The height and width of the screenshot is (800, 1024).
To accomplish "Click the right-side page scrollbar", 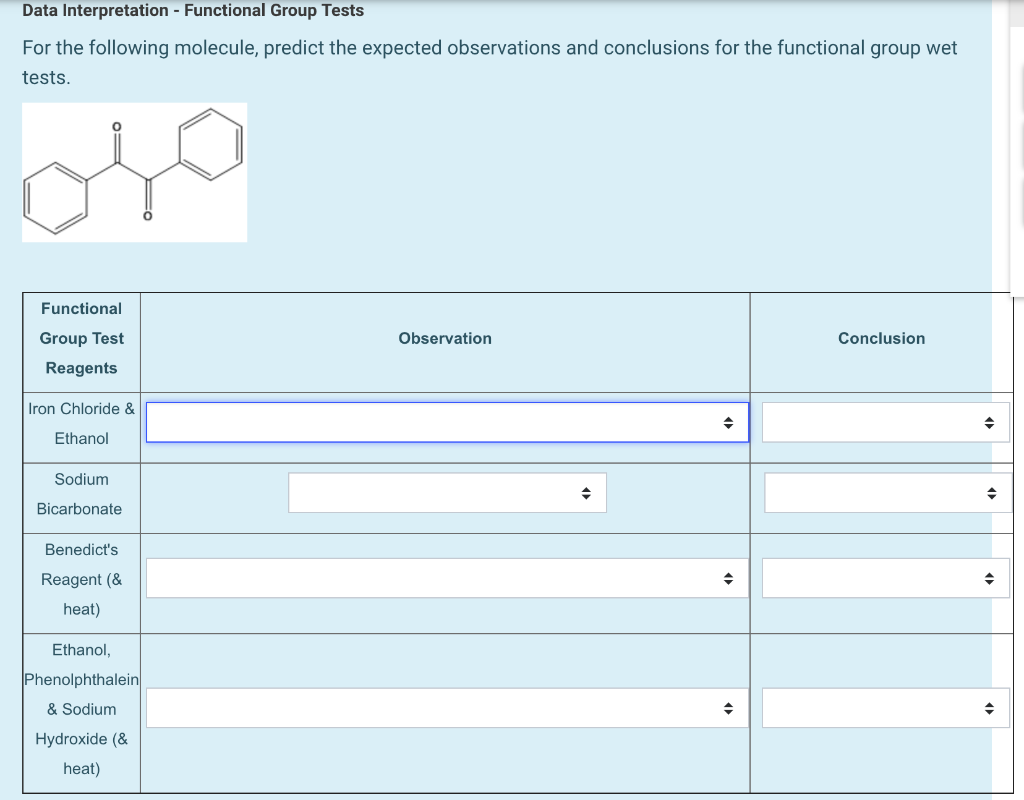I will [1017, 150].
